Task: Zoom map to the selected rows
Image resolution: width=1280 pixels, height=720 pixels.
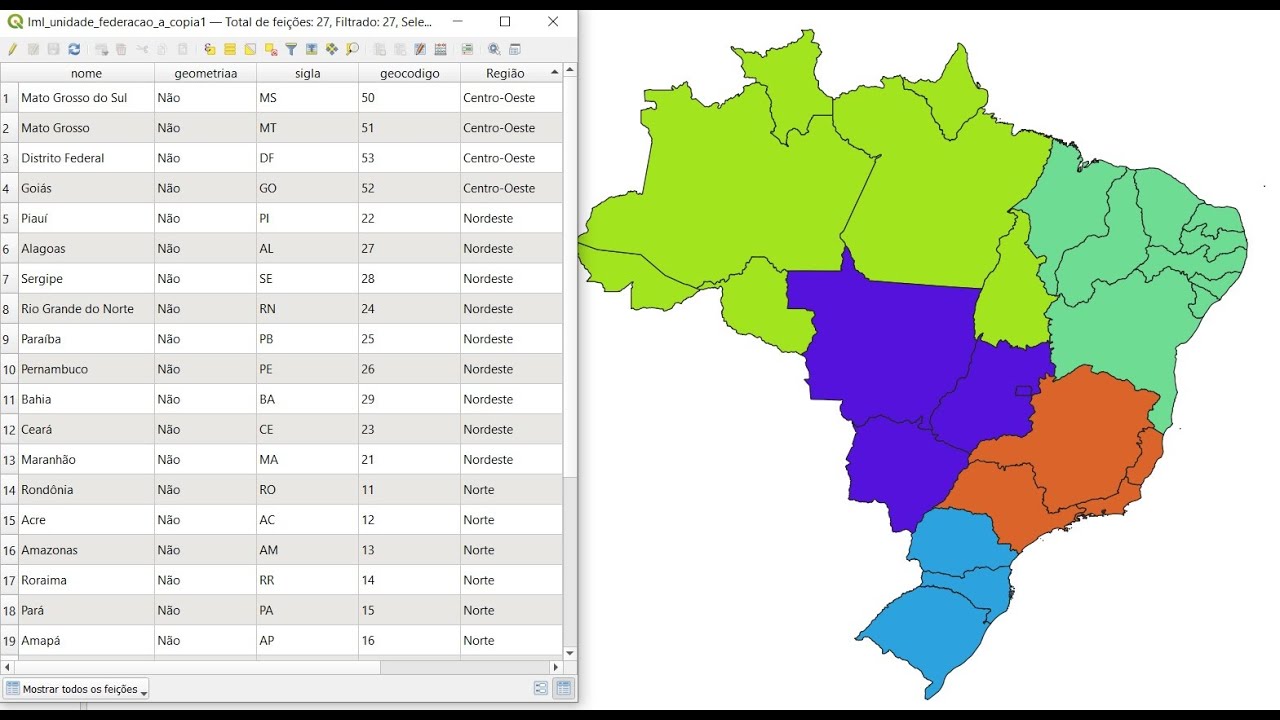Action: pyautogui.click(x=352, y=49)
